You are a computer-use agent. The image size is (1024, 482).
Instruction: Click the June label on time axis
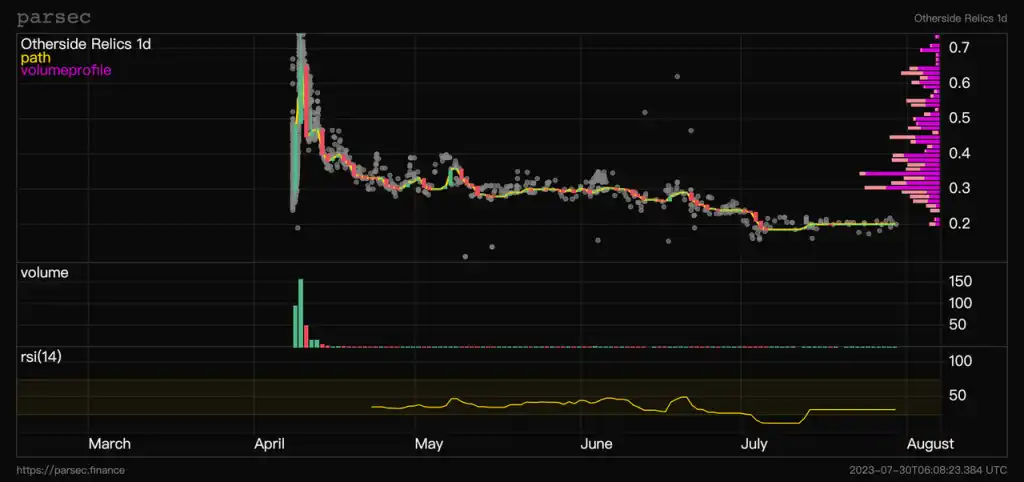click(x=596, y=444)
